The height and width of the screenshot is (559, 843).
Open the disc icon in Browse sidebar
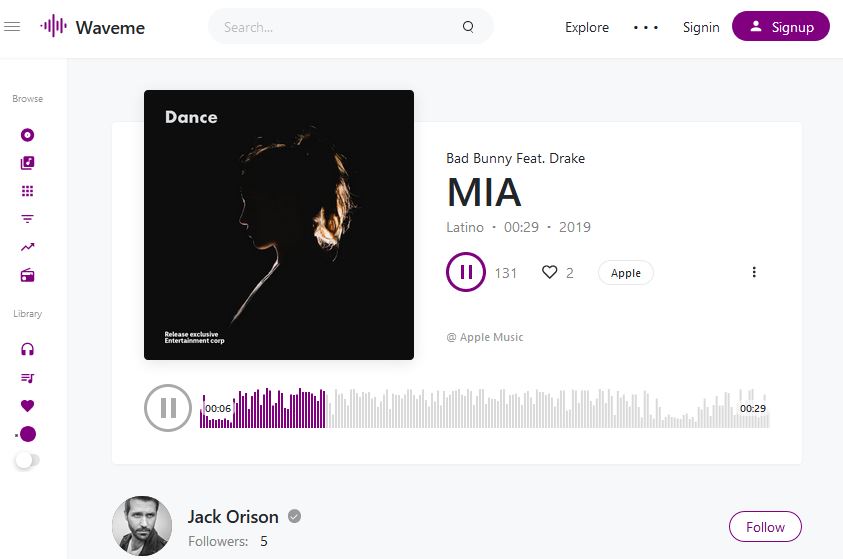27,135
